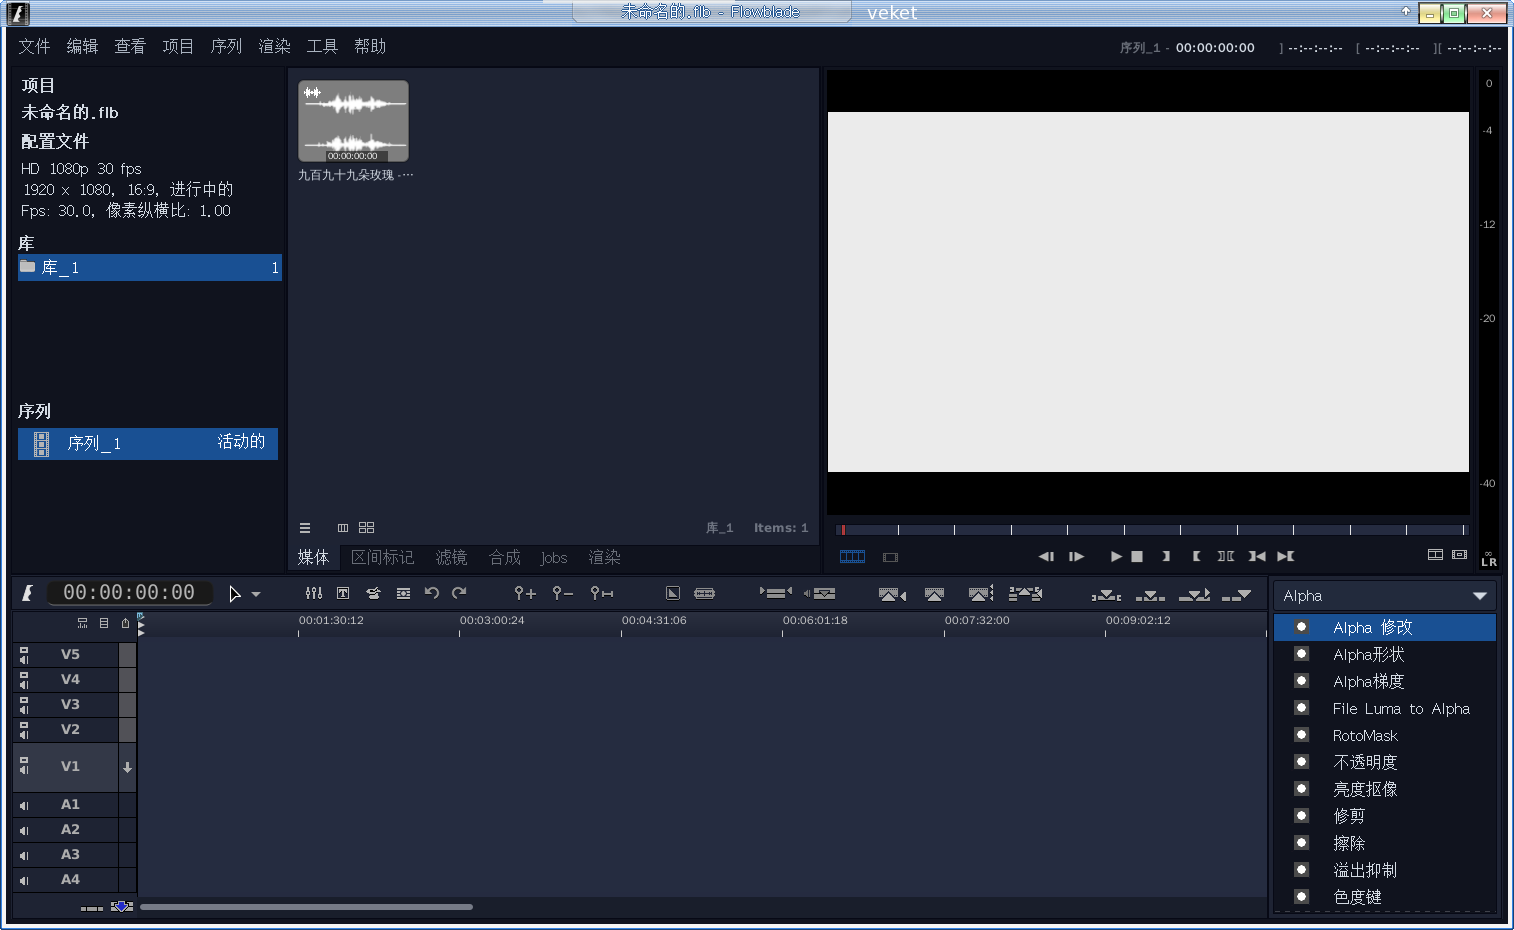This screenshot has height=930, width=1514.
Task: Go to mark in position
Action: pos(1257,556)
